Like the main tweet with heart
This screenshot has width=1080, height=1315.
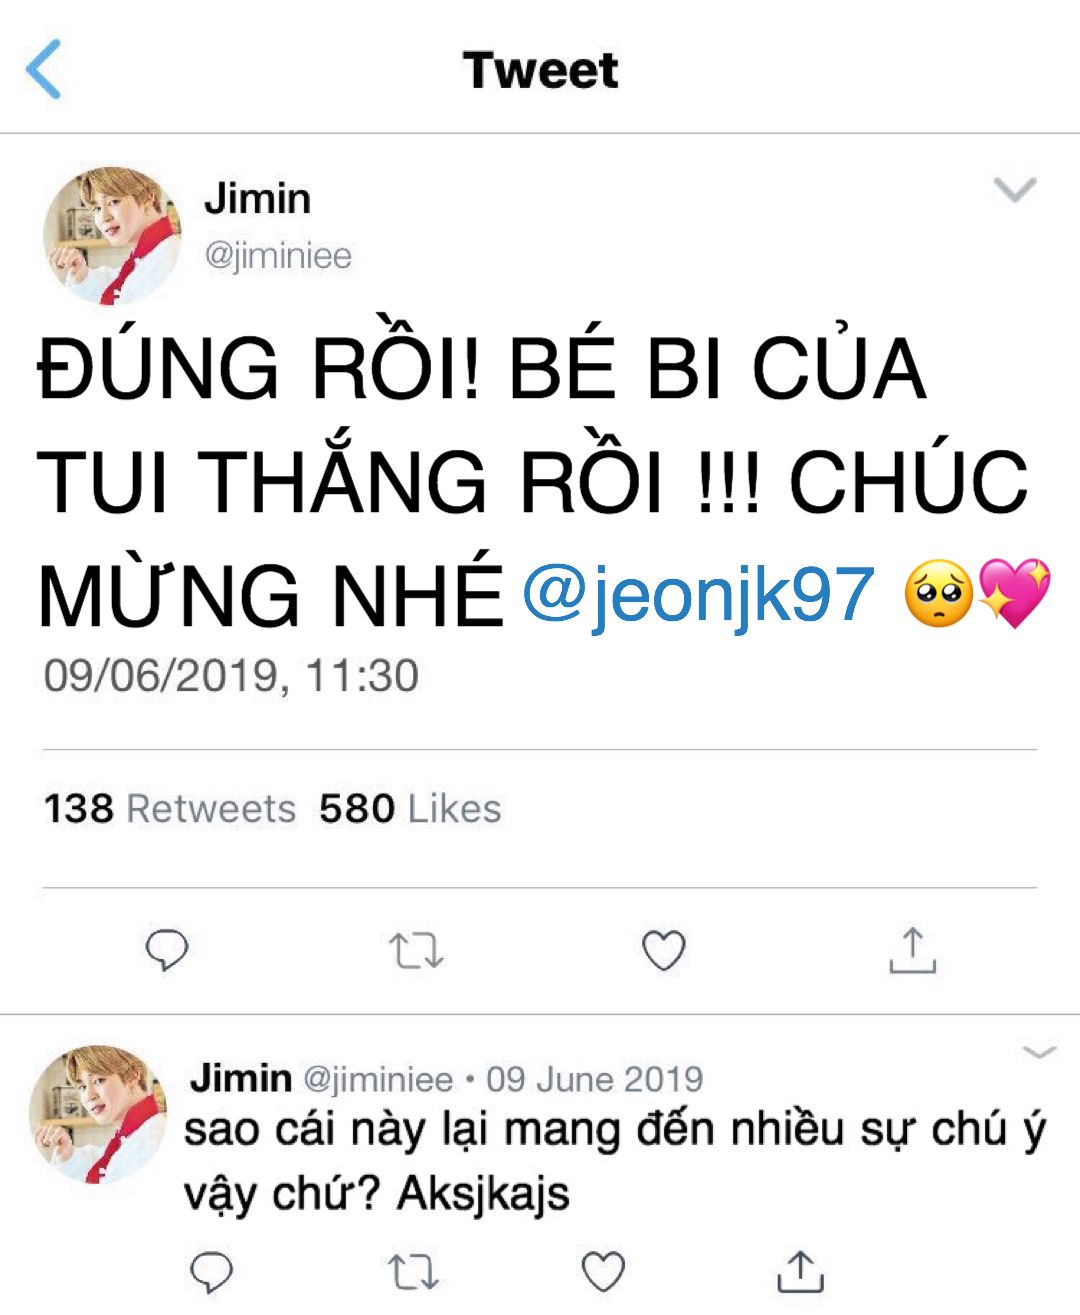(663, 950)
